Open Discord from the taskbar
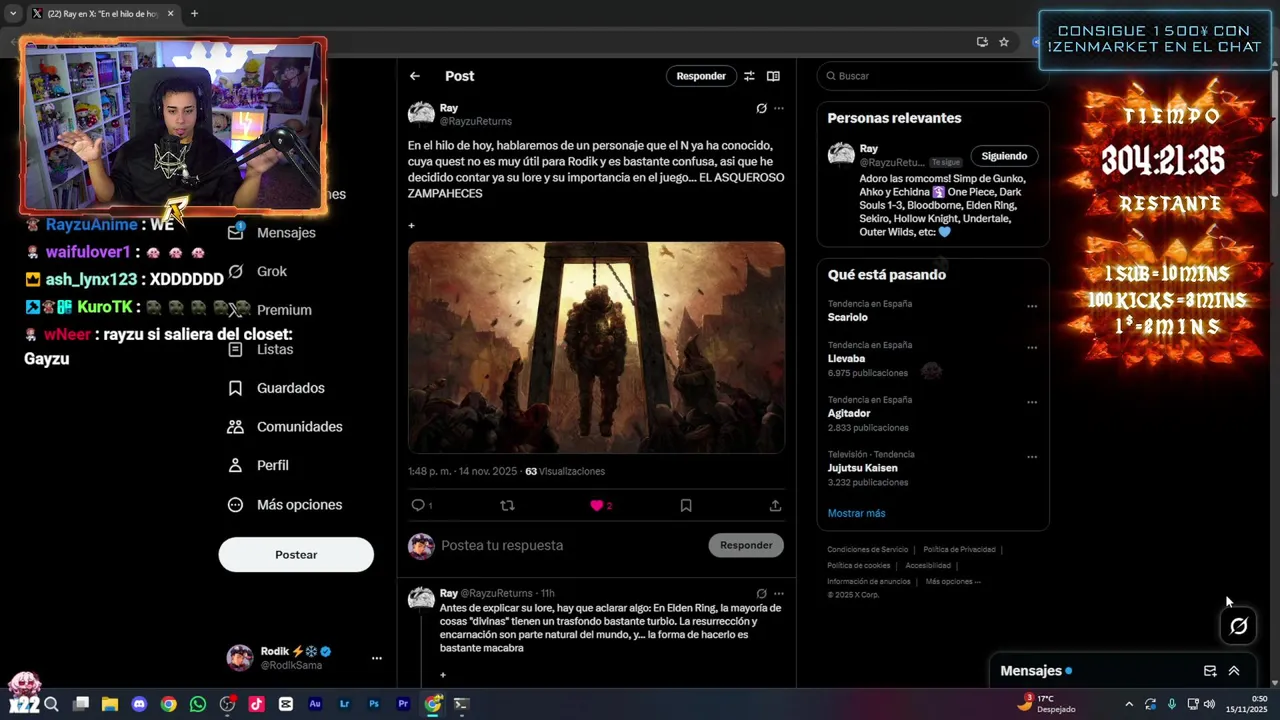 pos(139,704)
